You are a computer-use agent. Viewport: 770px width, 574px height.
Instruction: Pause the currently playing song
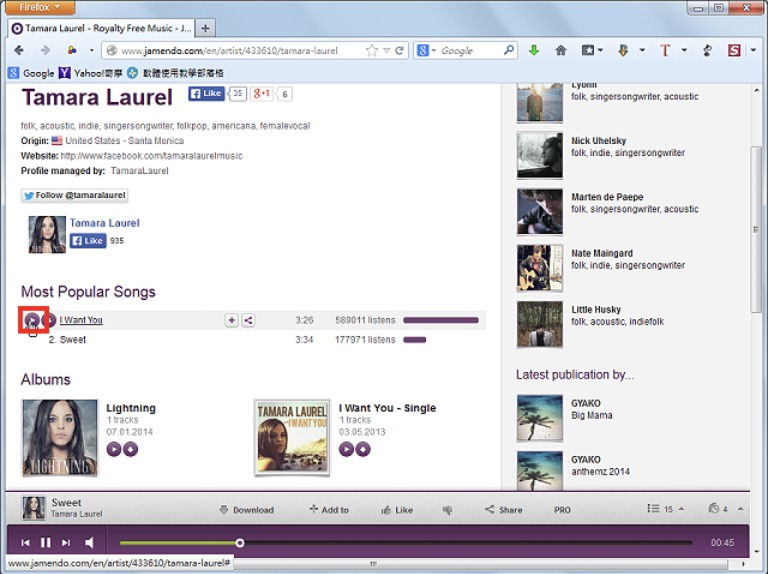click(x=46, y=543)
